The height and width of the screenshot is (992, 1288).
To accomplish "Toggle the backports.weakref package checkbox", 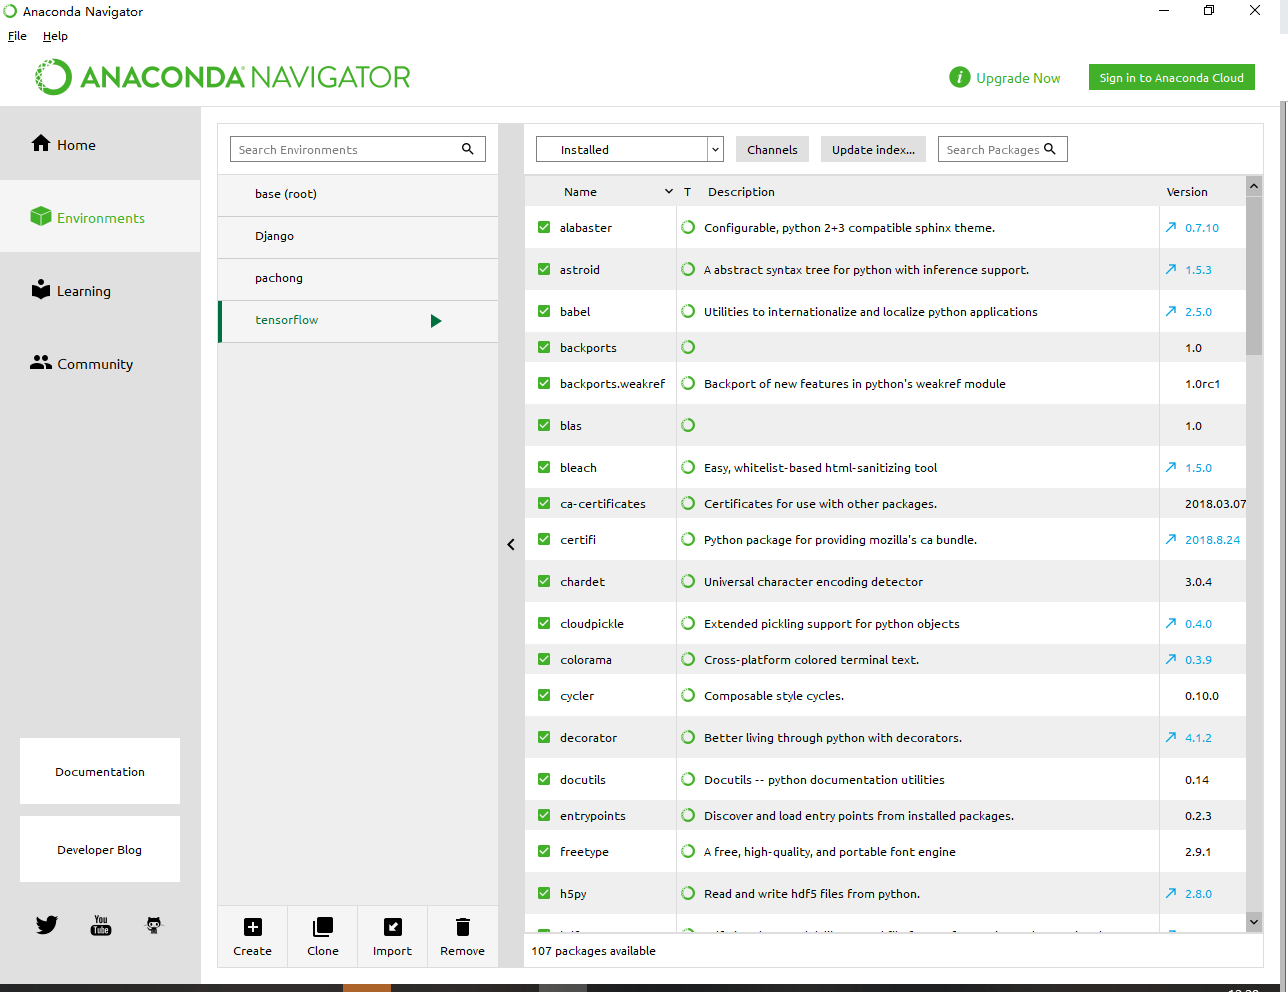I will (x=544, y=383).
